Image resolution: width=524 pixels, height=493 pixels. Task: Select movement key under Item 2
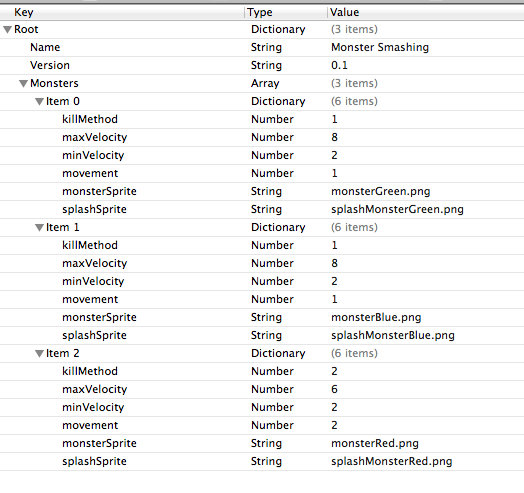[90, 425]
